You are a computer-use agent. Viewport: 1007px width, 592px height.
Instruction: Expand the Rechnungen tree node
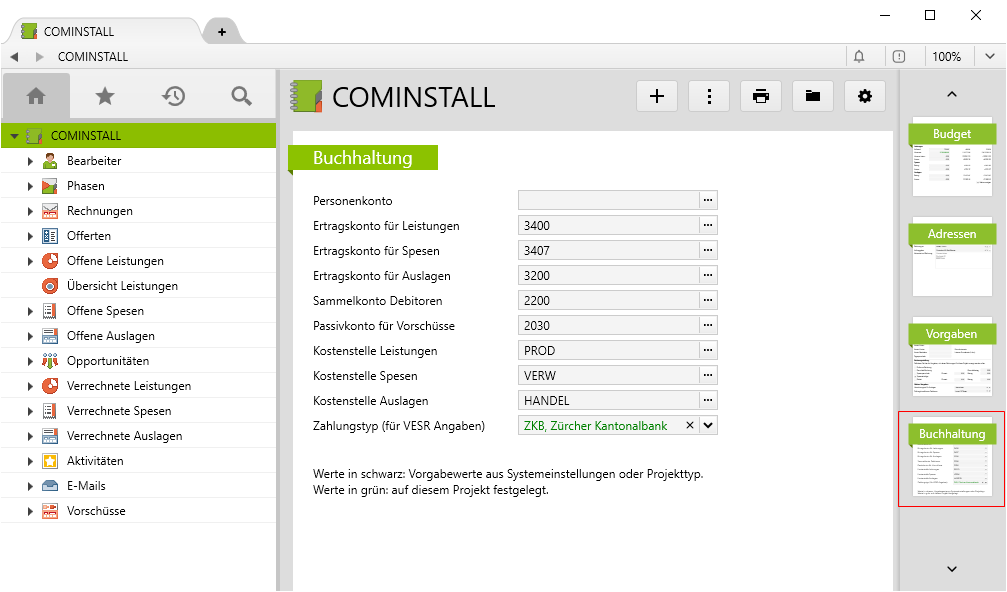click(x=30, y=211)
